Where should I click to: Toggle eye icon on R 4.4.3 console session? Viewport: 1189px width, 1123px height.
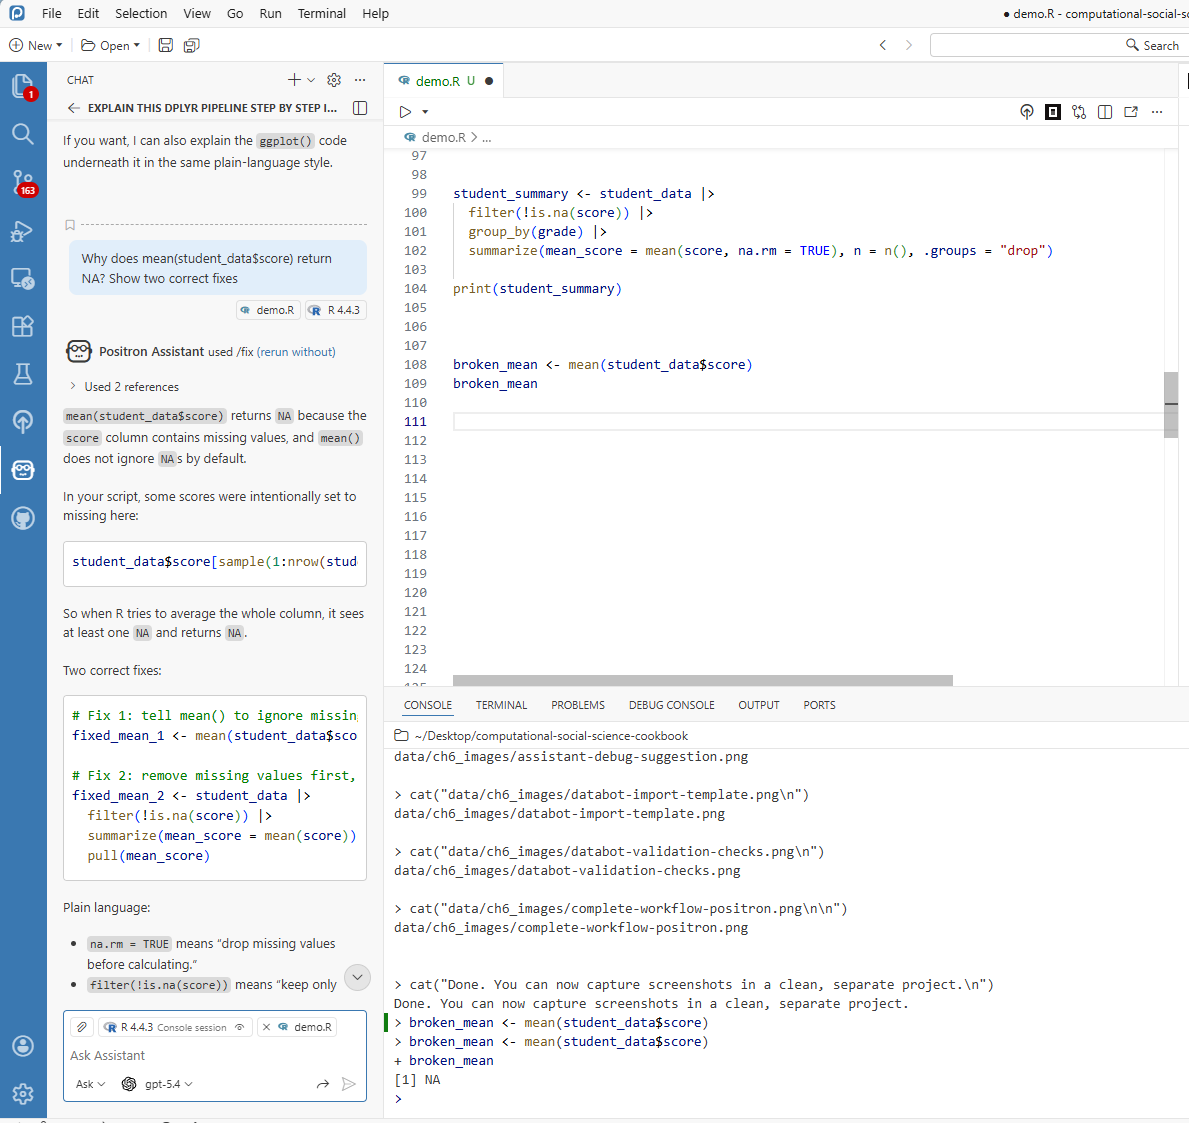(x=239, y=1027)
